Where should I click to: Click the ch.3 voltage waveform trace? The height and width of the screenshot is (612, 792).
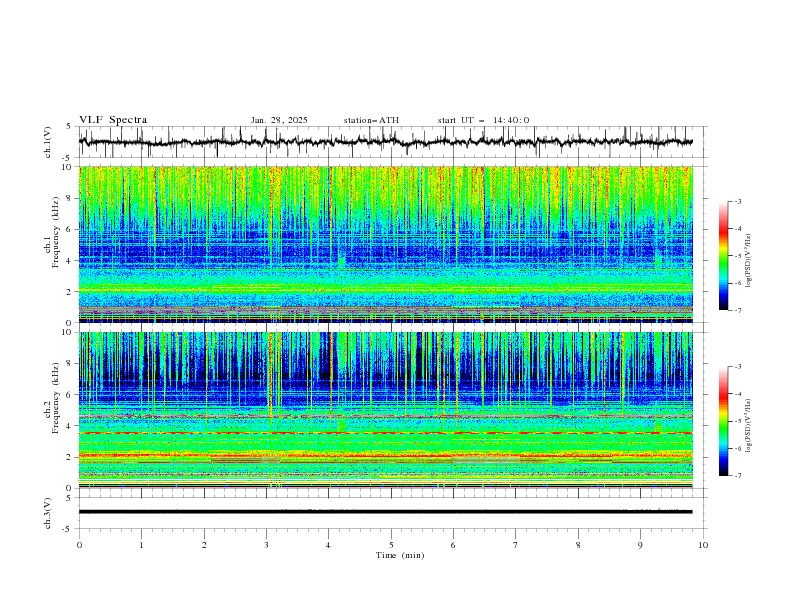pos(385,512)
